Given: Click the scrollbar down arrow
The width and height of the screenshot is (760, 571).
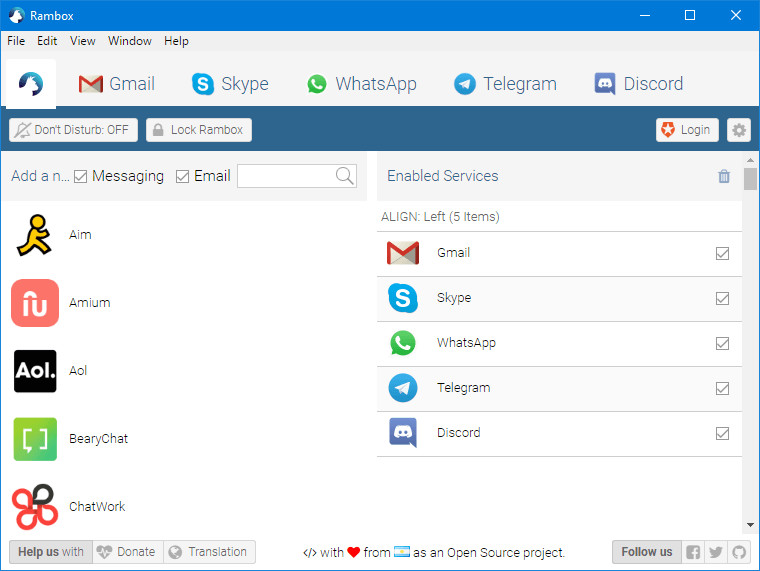Looking at the screenshot, I should (x=750, y=525).
